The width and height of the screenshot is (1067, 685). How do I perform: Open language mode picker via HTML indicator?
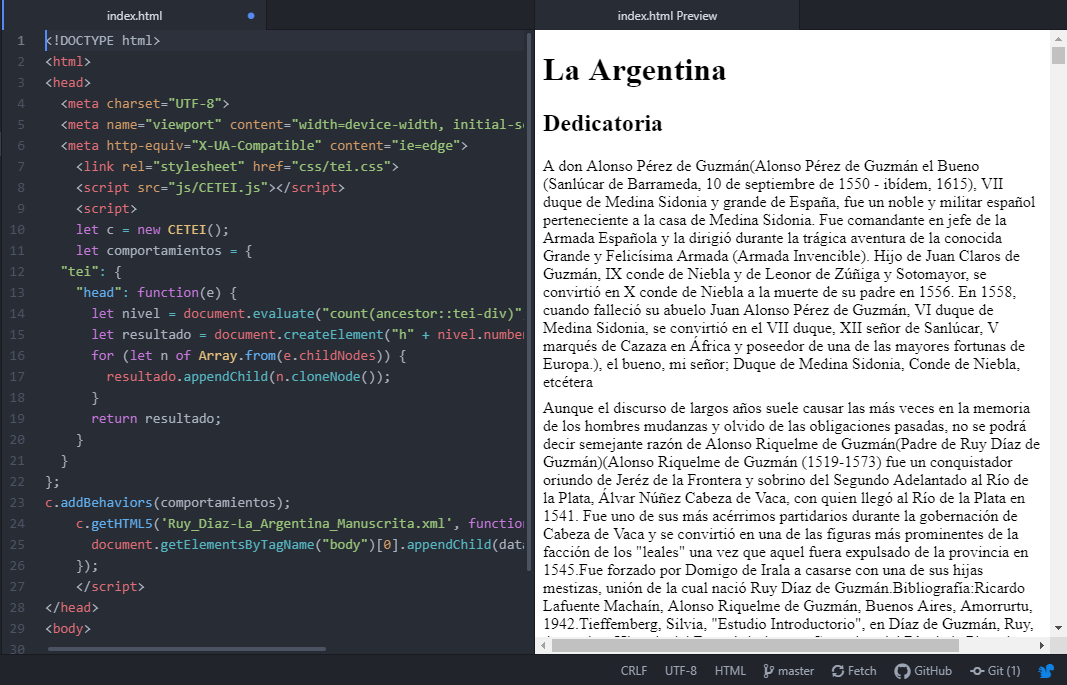(x=730, y=670)
